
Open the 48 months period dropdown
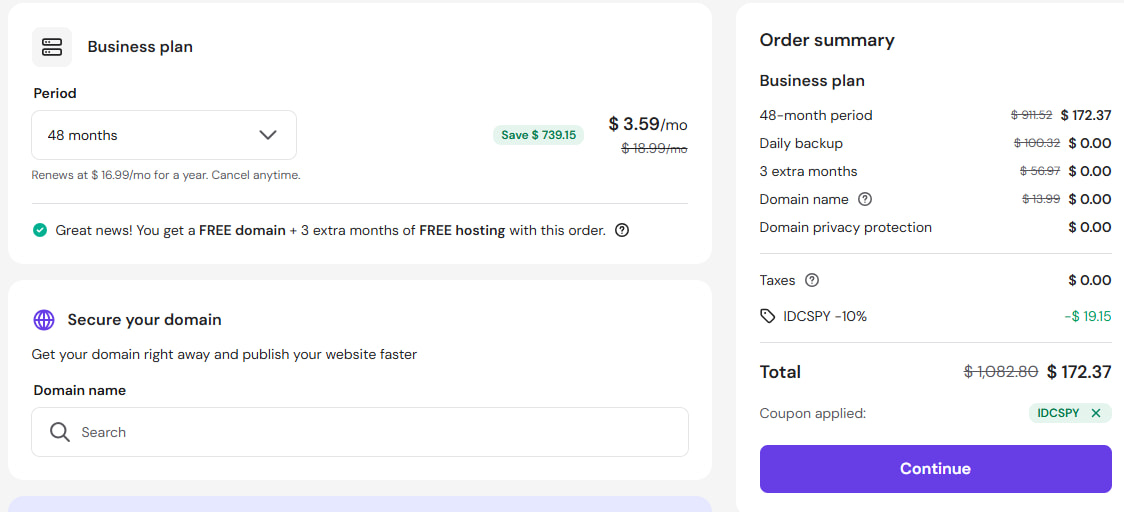[x=163, y=135]
